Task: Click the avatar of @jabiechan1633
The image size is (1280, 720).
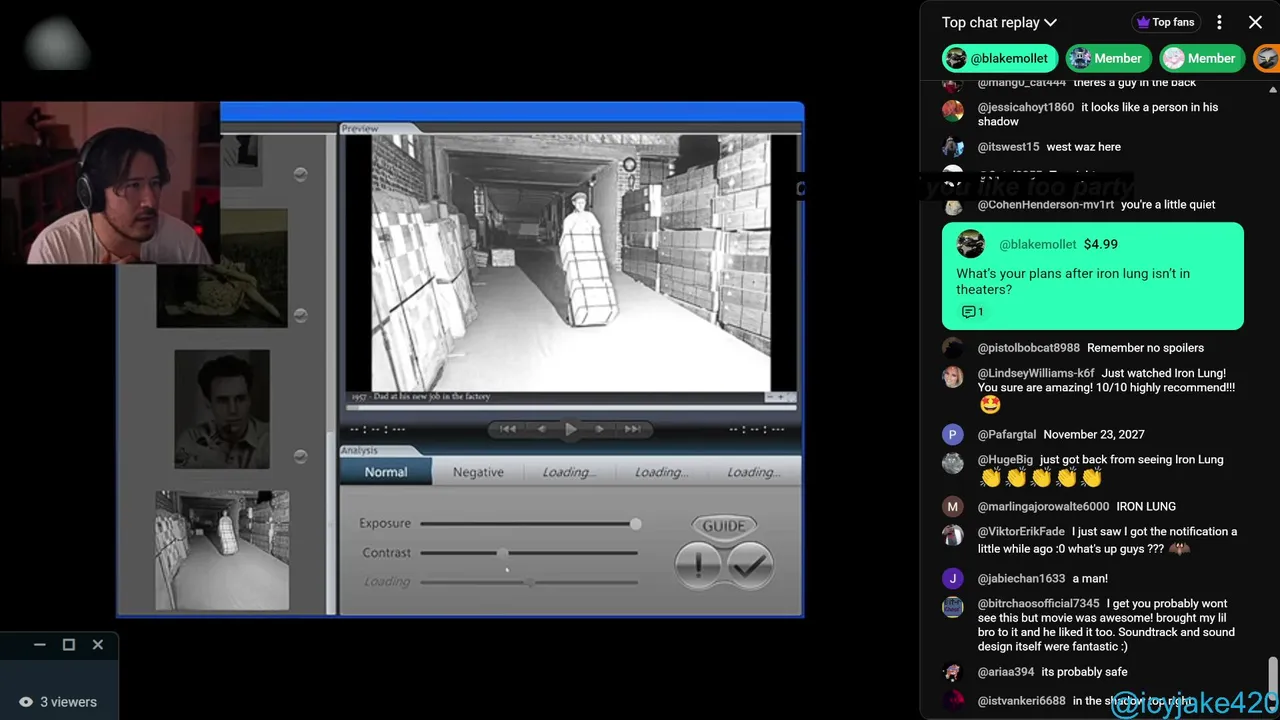Action: pyautogui.click(x=953, y=579)
